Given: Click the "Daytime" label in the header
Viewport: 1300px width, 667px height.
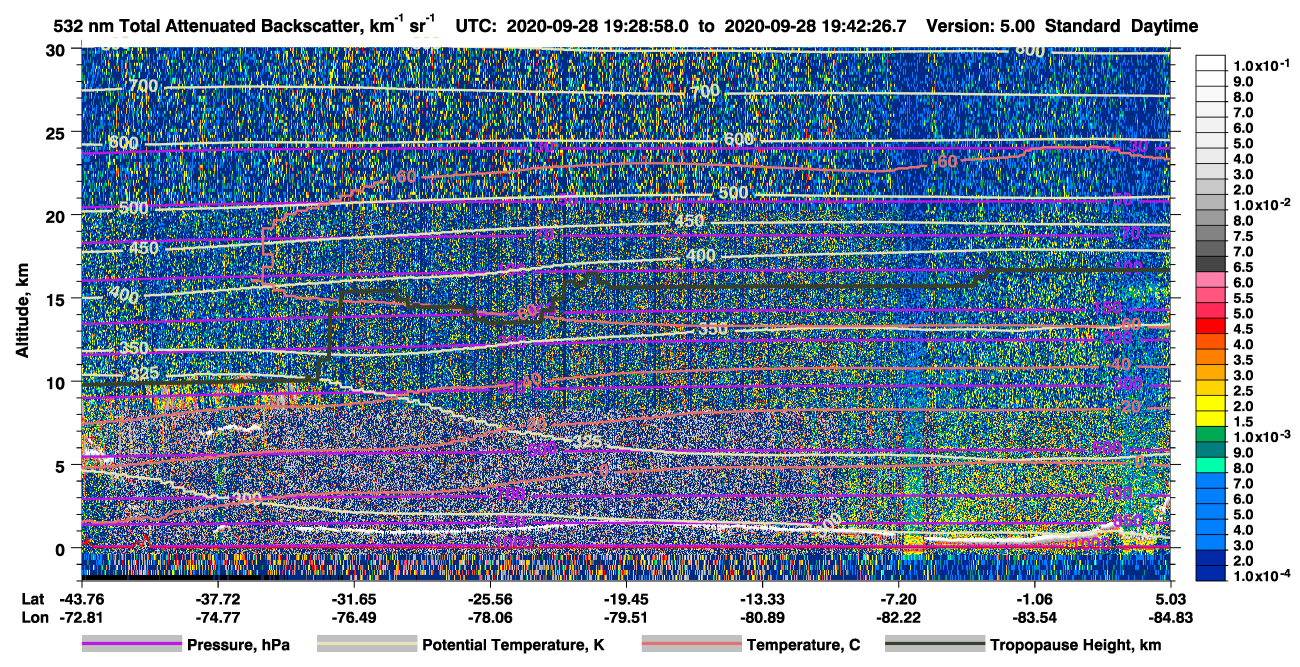Looking at the screenshot, I should 1165,26.
